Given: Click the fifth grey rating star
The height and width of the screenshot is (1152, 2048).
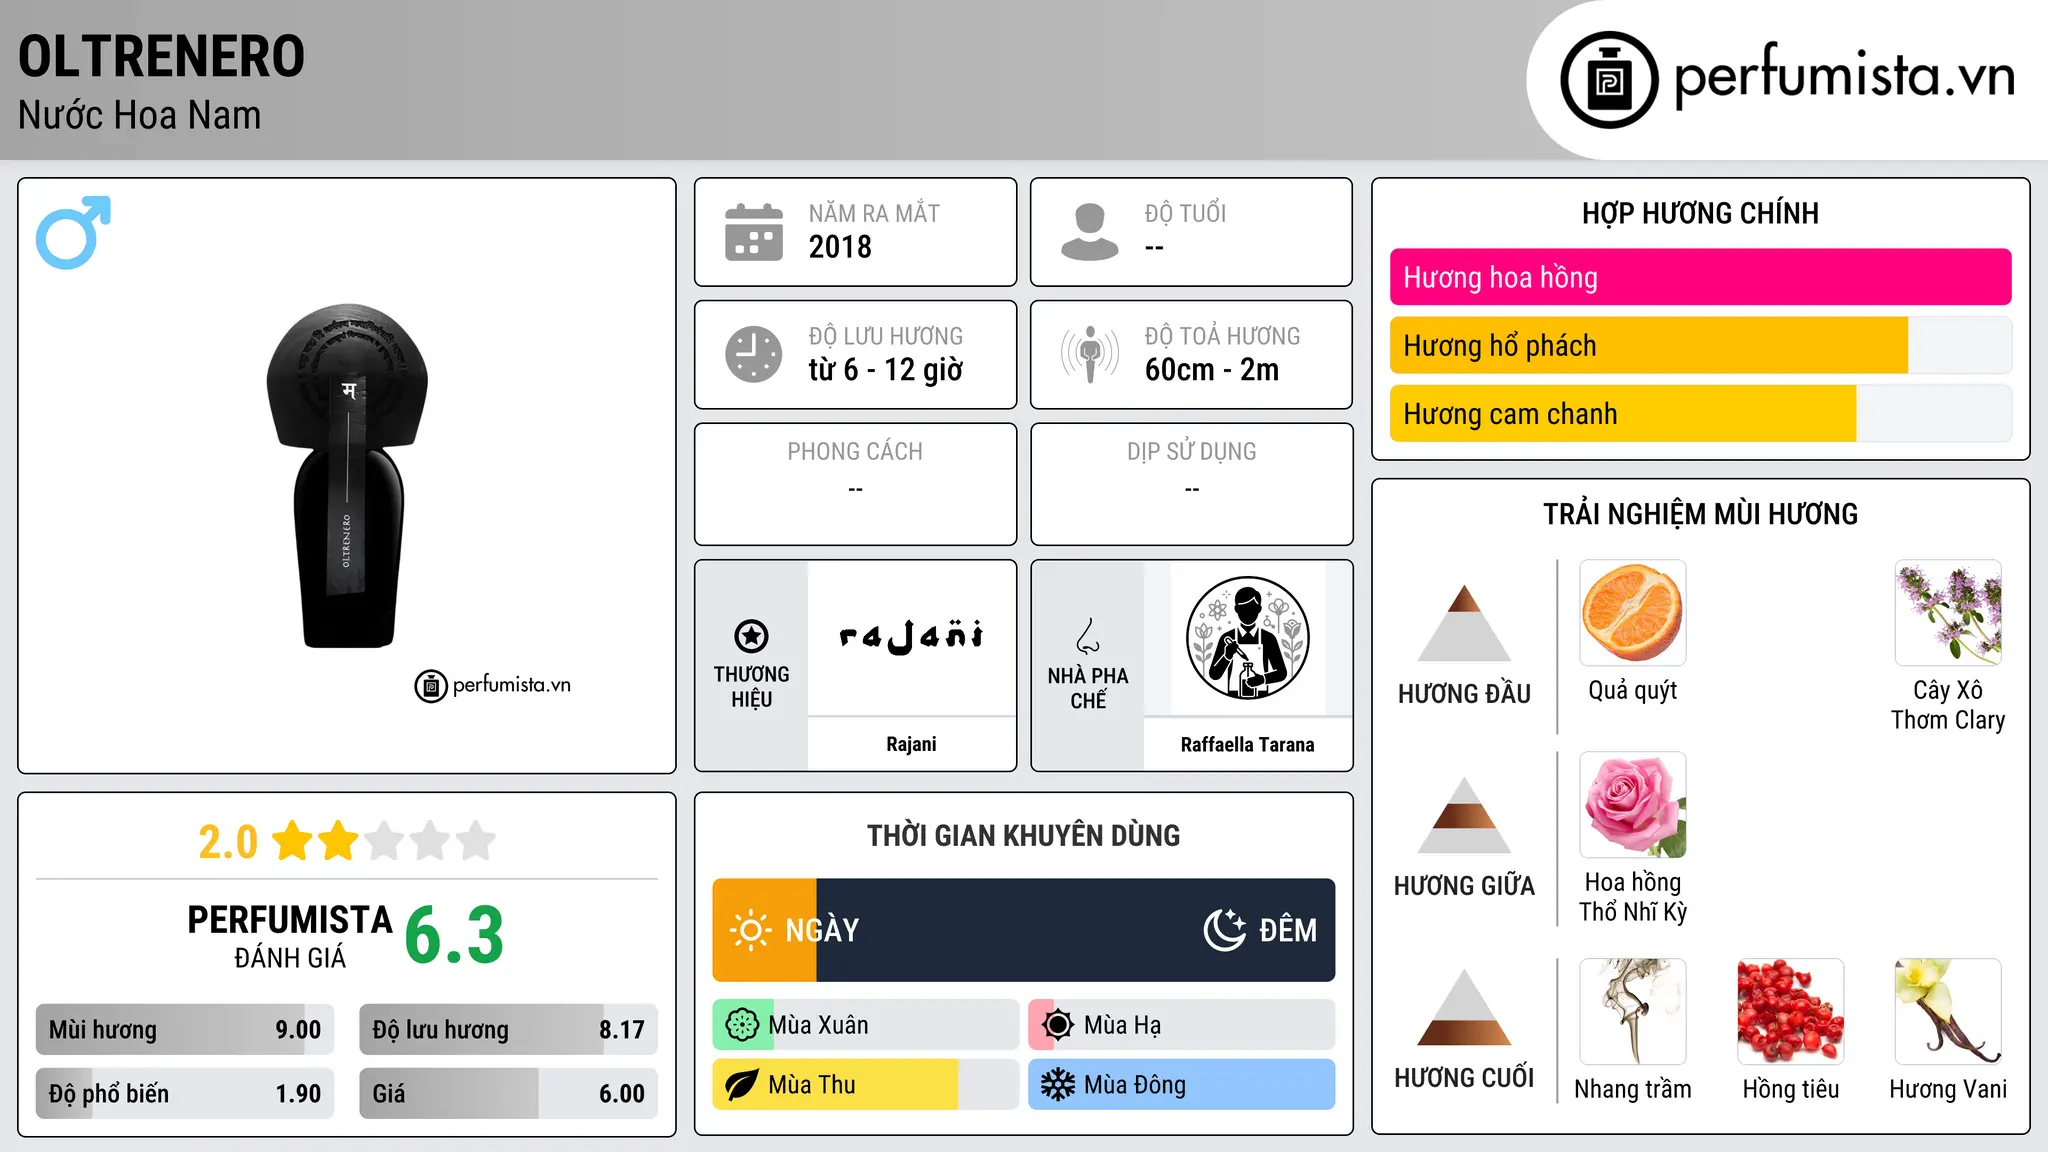Looking at the screenshot, I should (476, 841).
